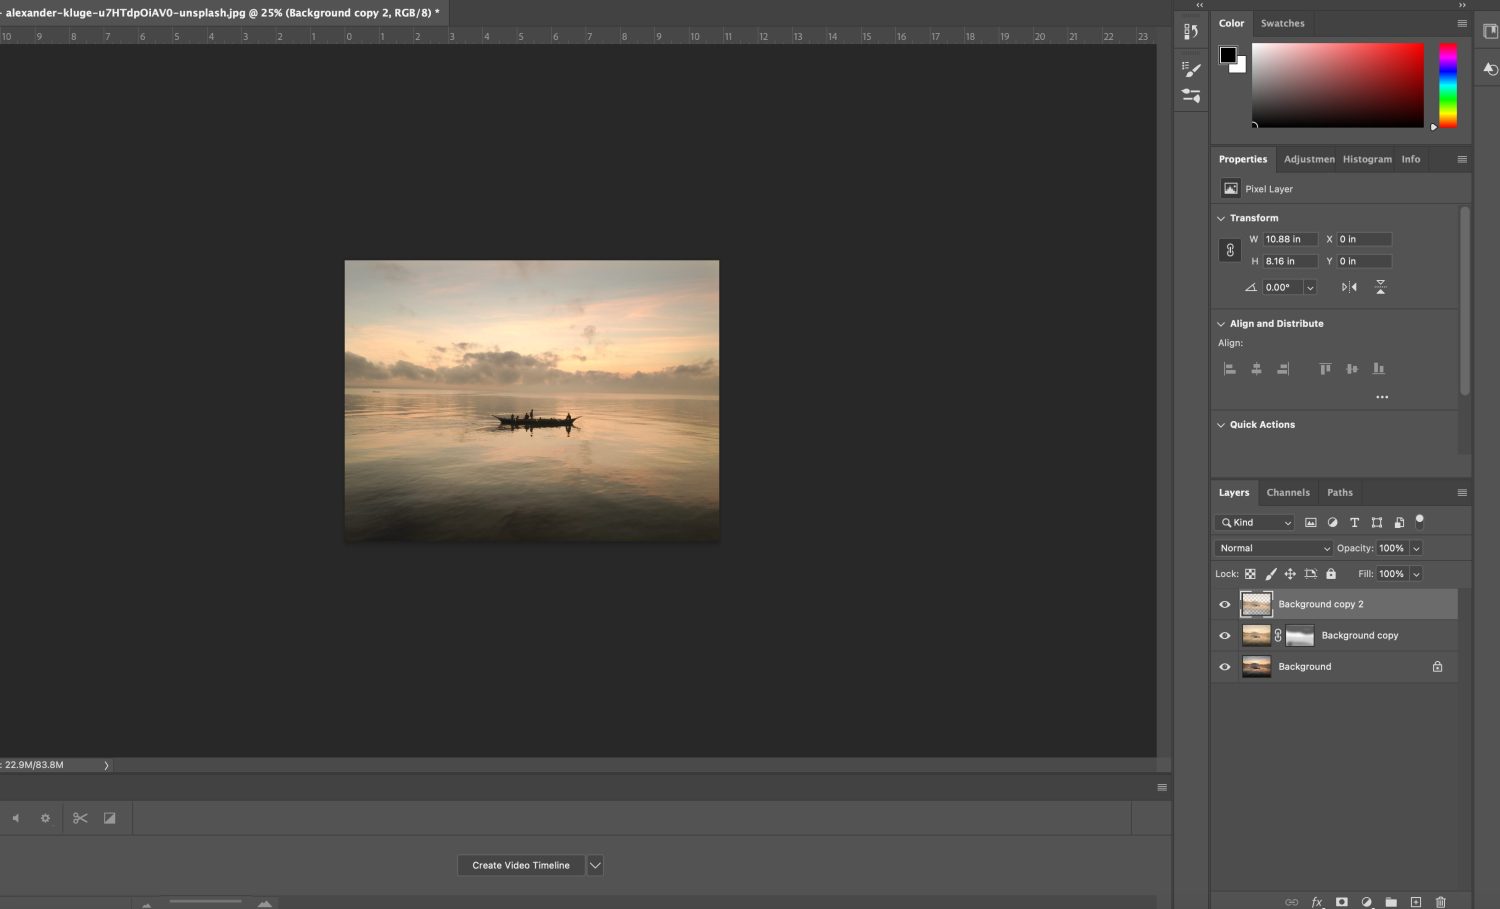Create a new layer with plus icon
The image size is (1500, 909).
click(x=1416, y=902)
